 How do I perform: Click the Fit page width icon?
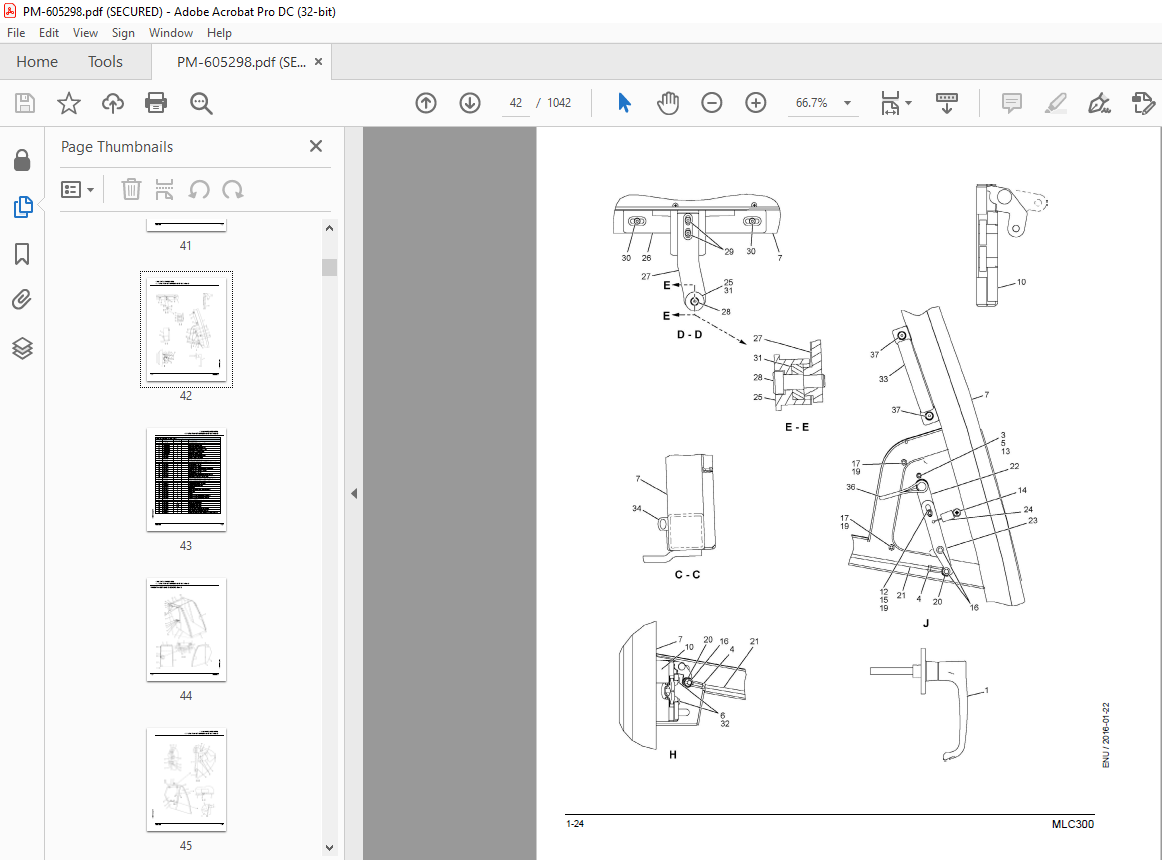tap(890, 103)
